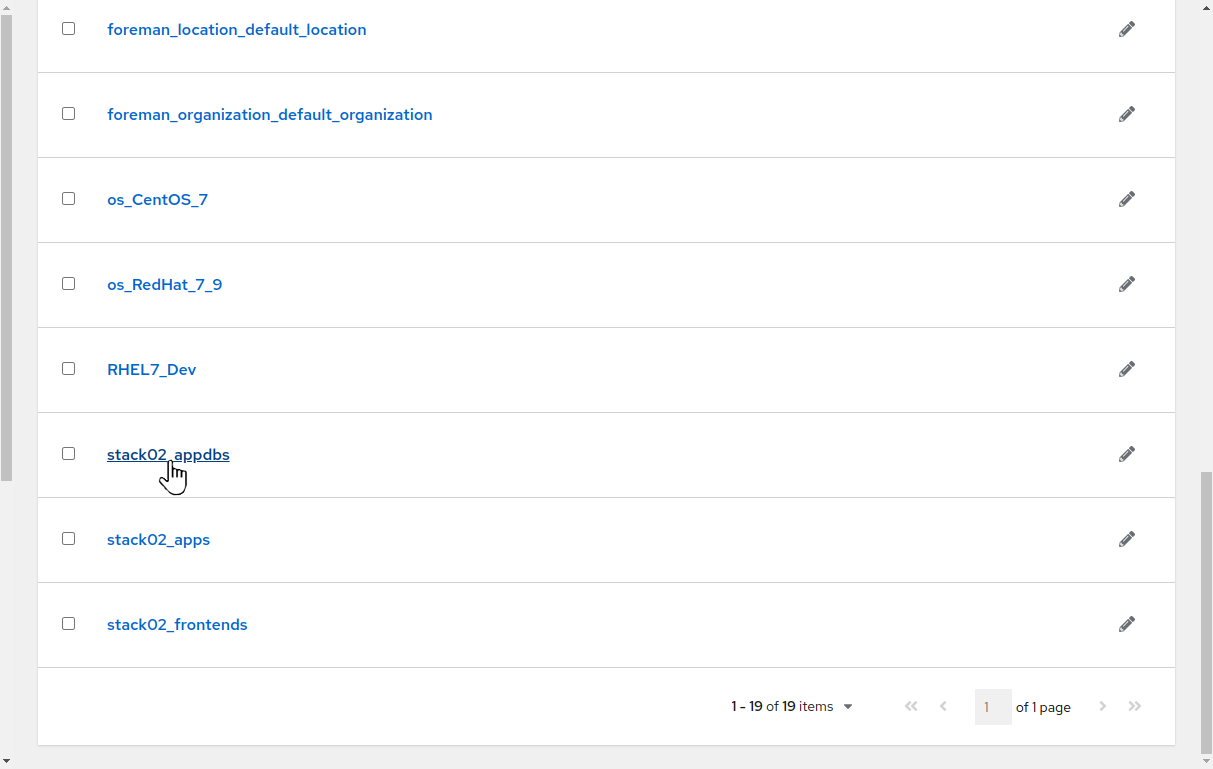Open RHEL7_Dev link
This screenshot has height=769, width=1213.
click(152, 370)
